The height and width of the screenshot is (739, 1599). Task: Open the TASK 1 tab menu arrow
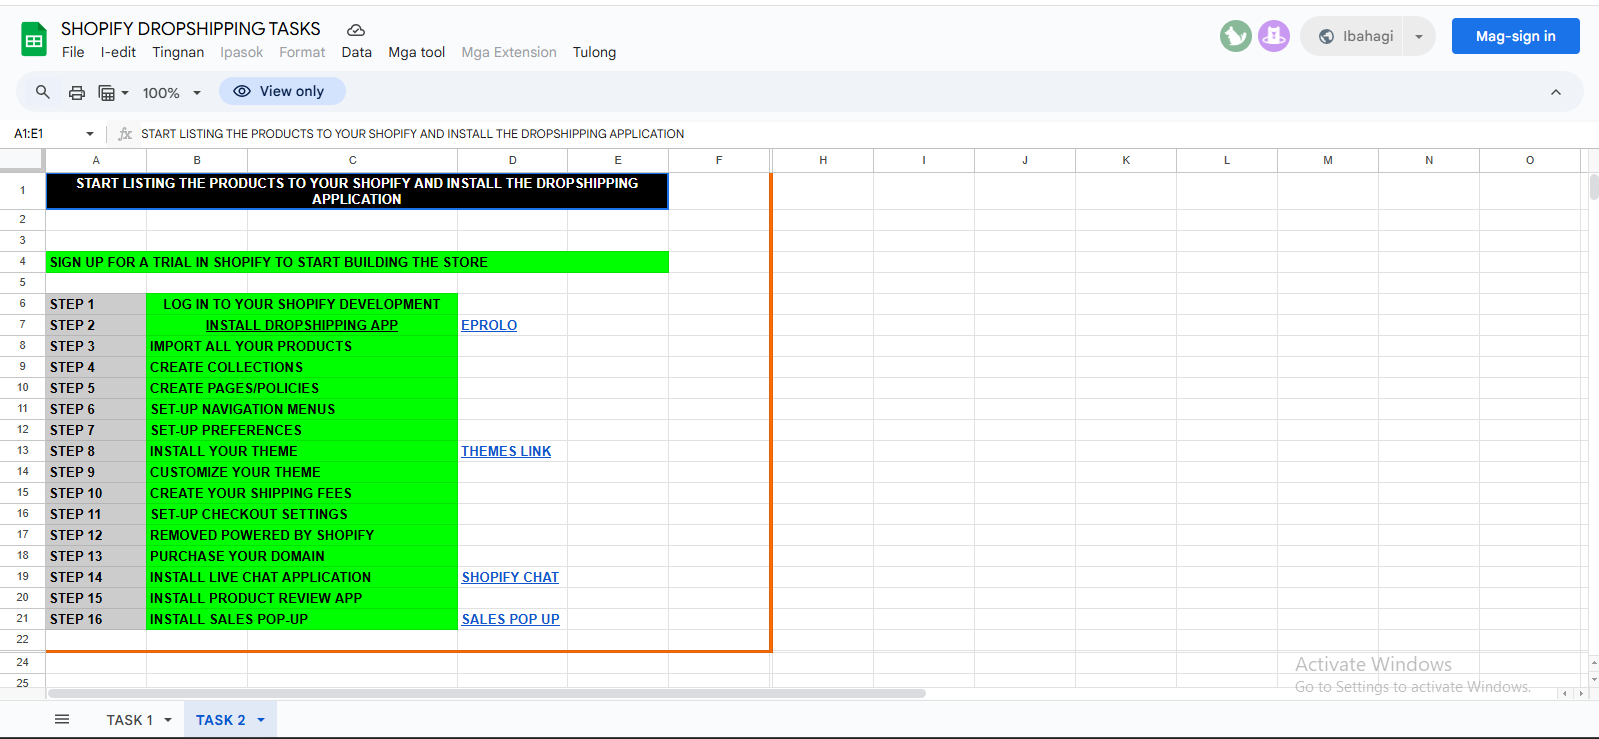pos(168,720)
